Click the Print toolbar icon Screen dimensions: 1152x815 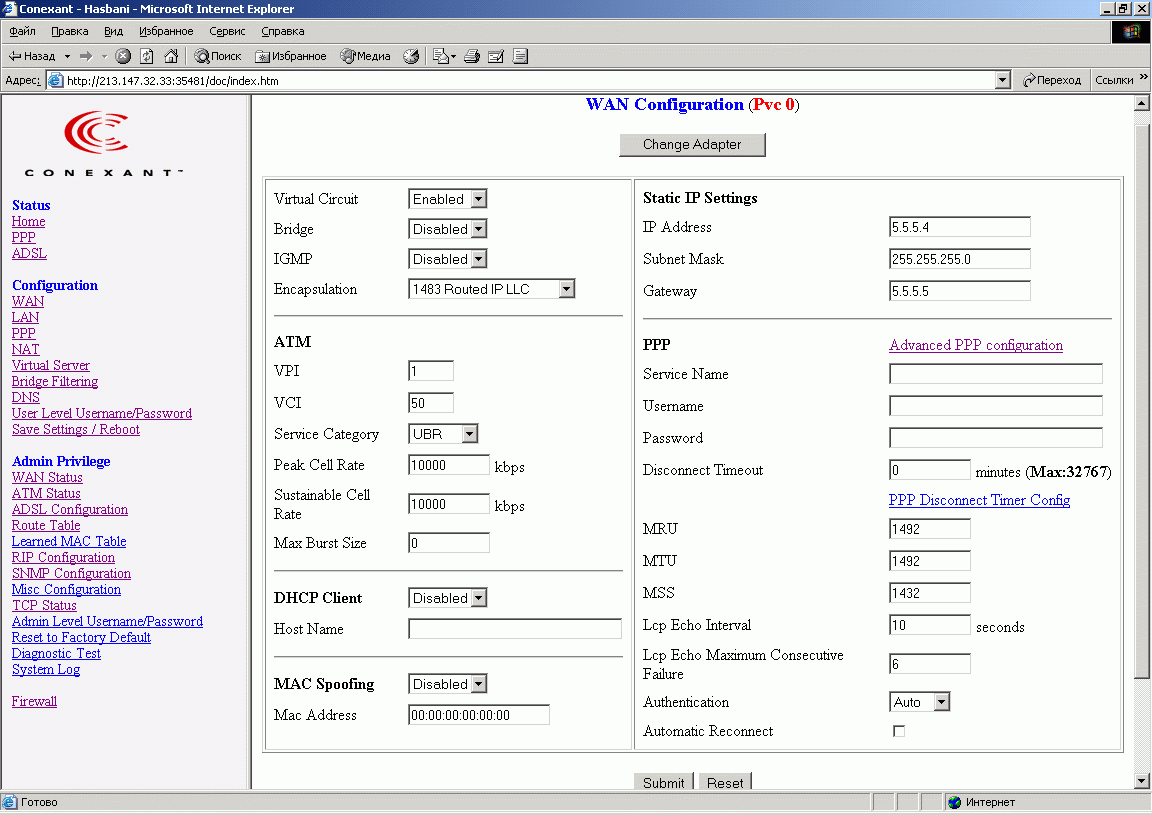[472, 56]
